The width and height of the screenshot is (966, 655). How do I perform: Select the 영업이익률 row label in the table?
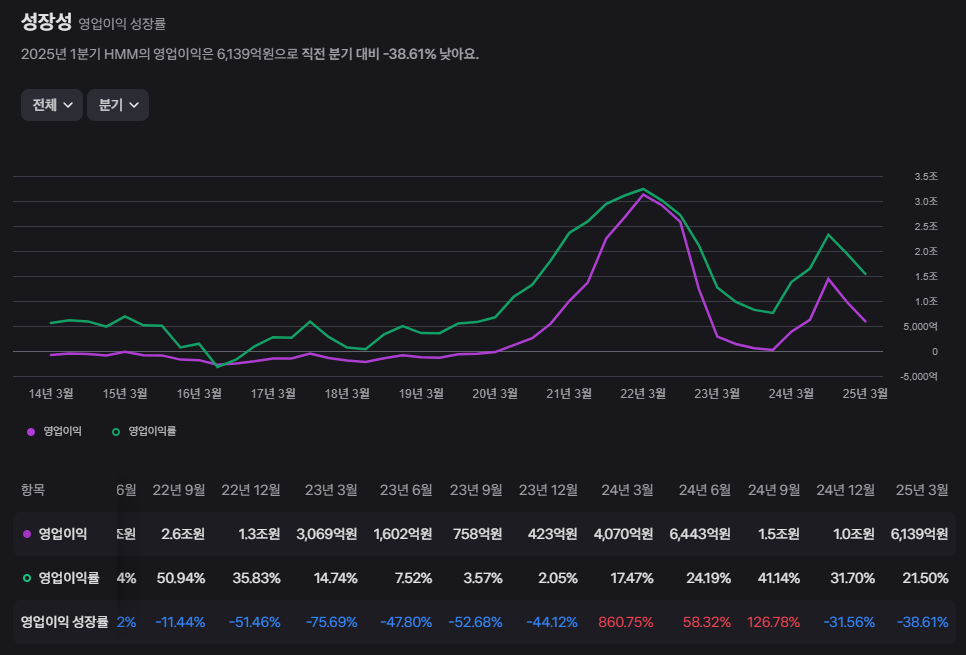[61, 578]
